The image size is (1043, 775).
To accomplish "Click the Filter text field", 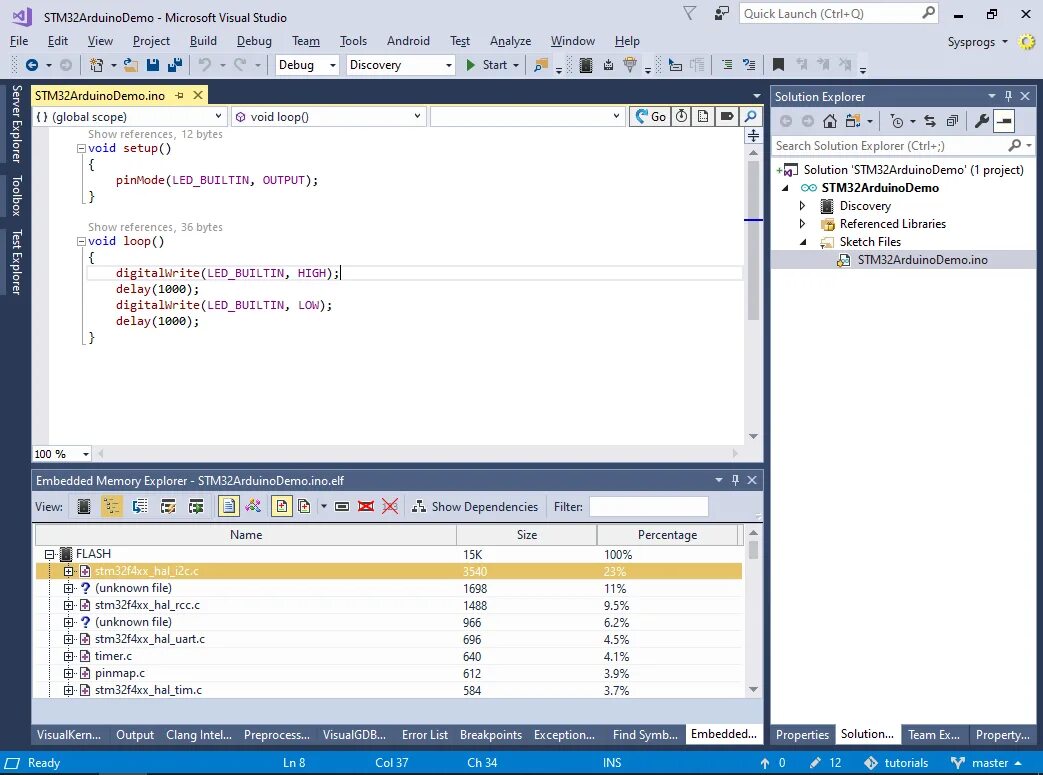I will pos(649,507).
